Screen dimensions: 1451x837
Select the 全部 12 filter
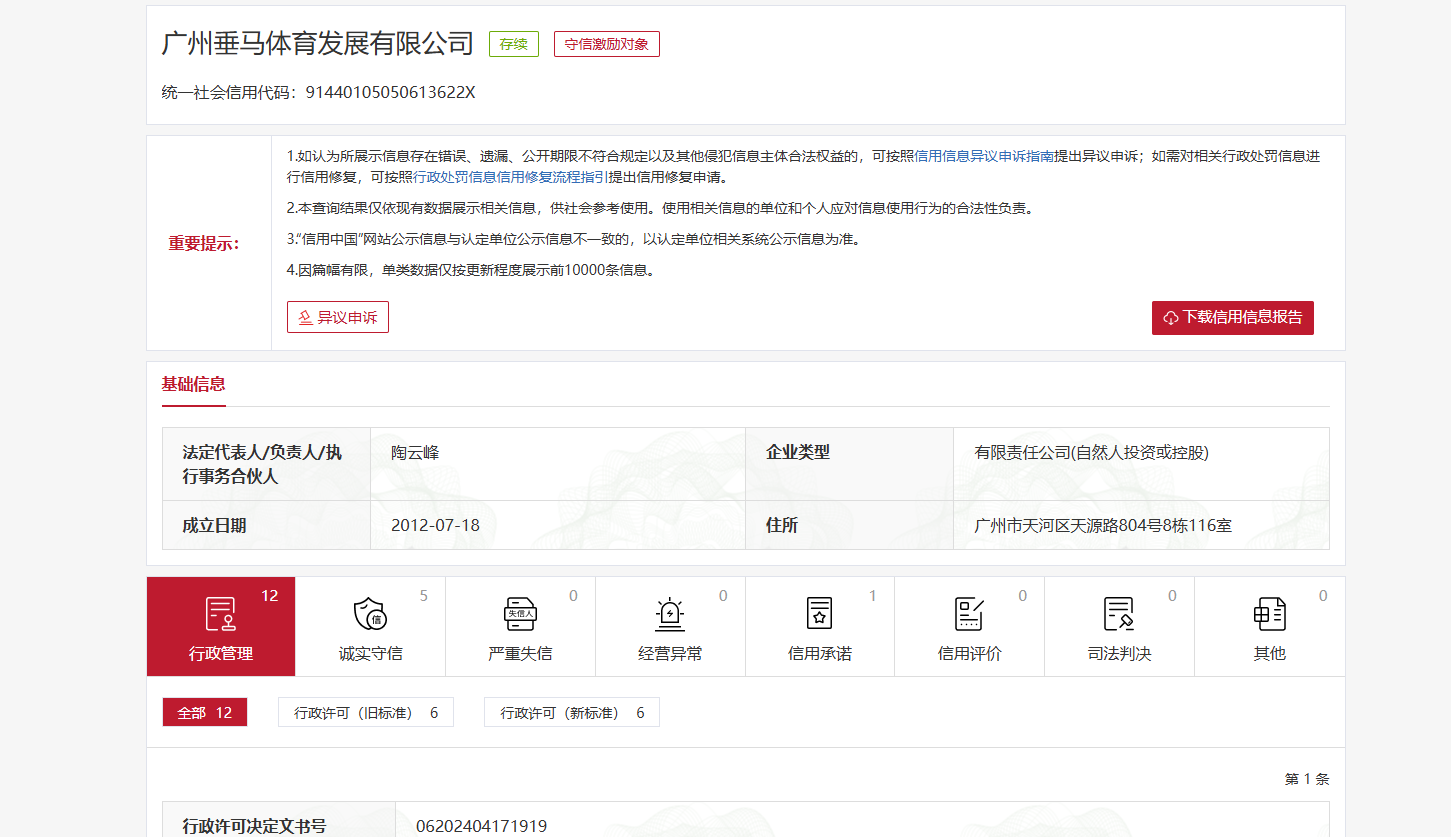[204, 713]
